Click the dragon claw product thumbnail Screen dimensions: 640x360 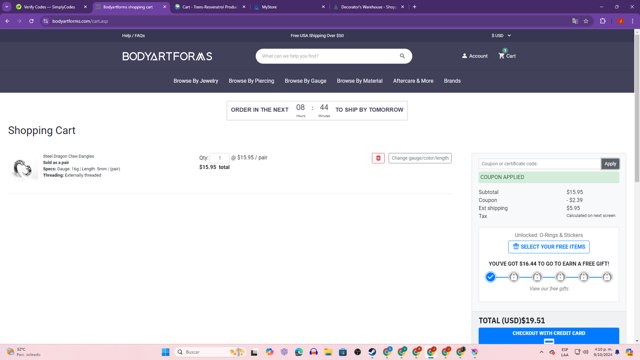22,168
